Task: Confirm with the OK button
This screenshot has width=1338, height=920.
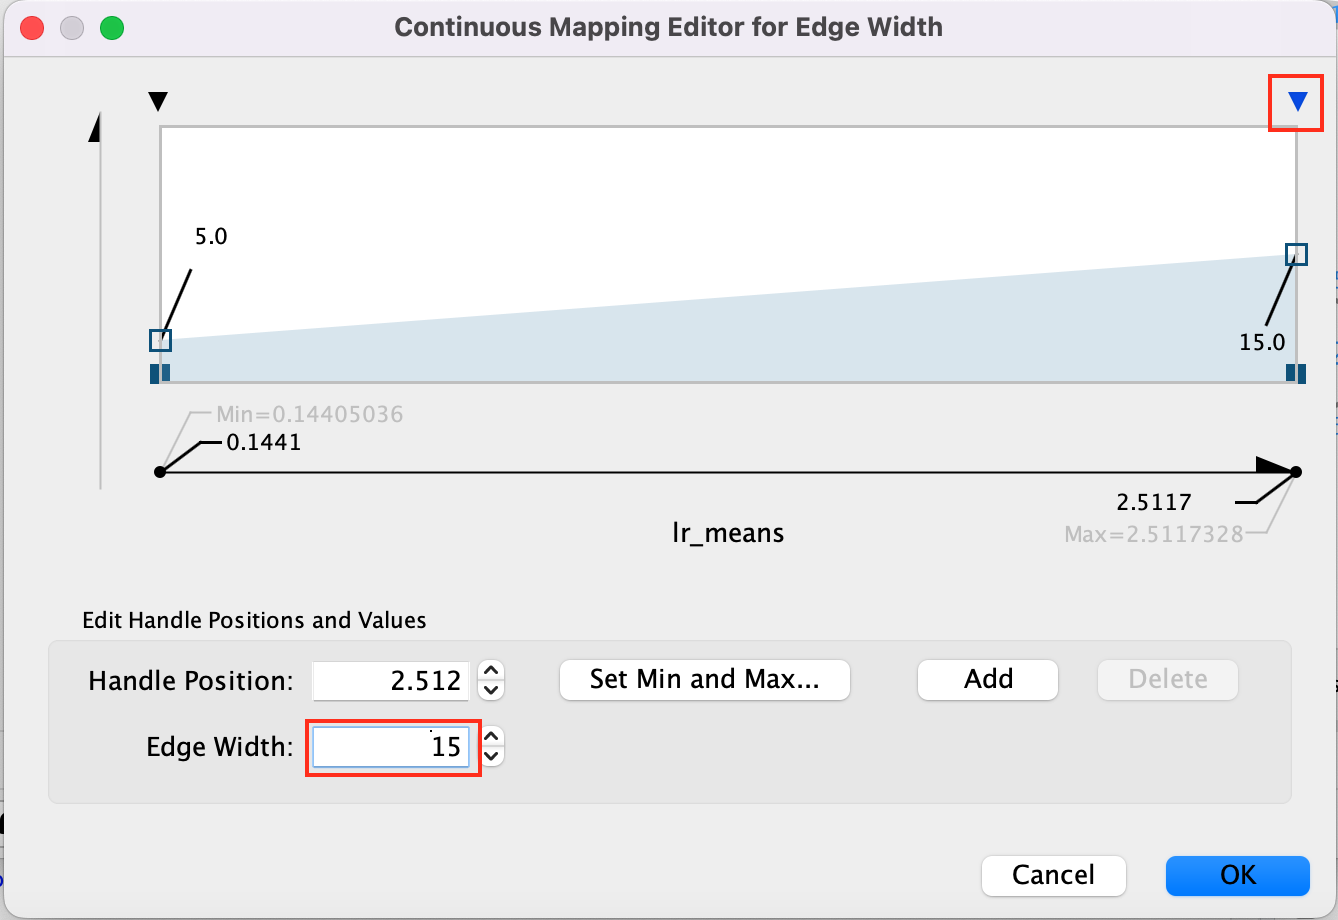Action: (x=1237, y=875)
